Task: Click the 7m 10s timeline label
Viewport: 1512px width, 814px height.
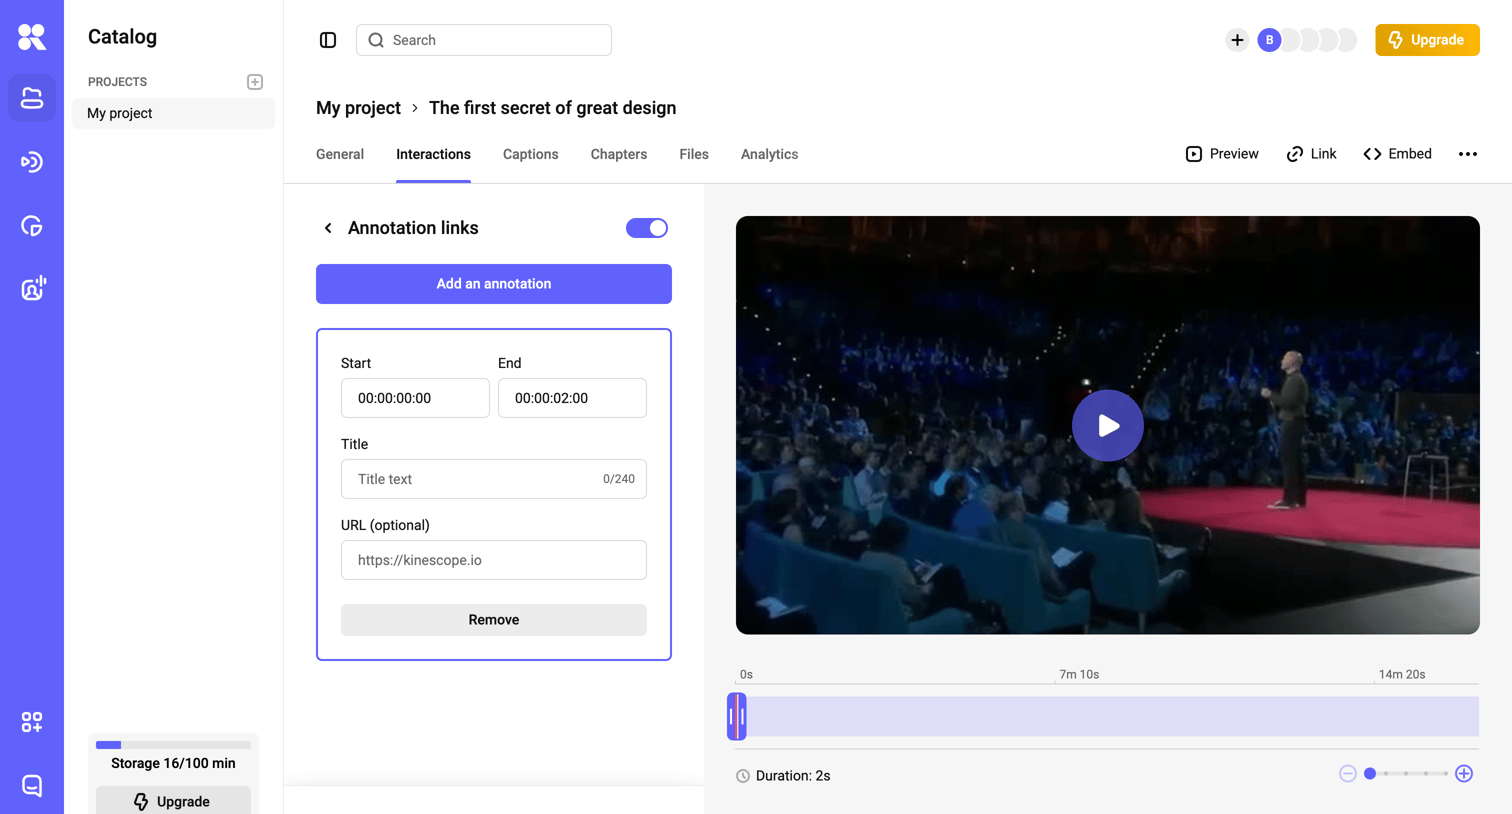Action: pyautogui.click(x=1079, y=675)
